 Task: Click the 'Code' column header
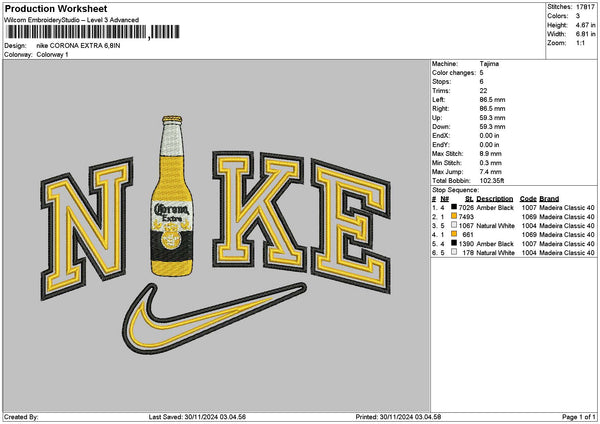[x=528, y=199]
